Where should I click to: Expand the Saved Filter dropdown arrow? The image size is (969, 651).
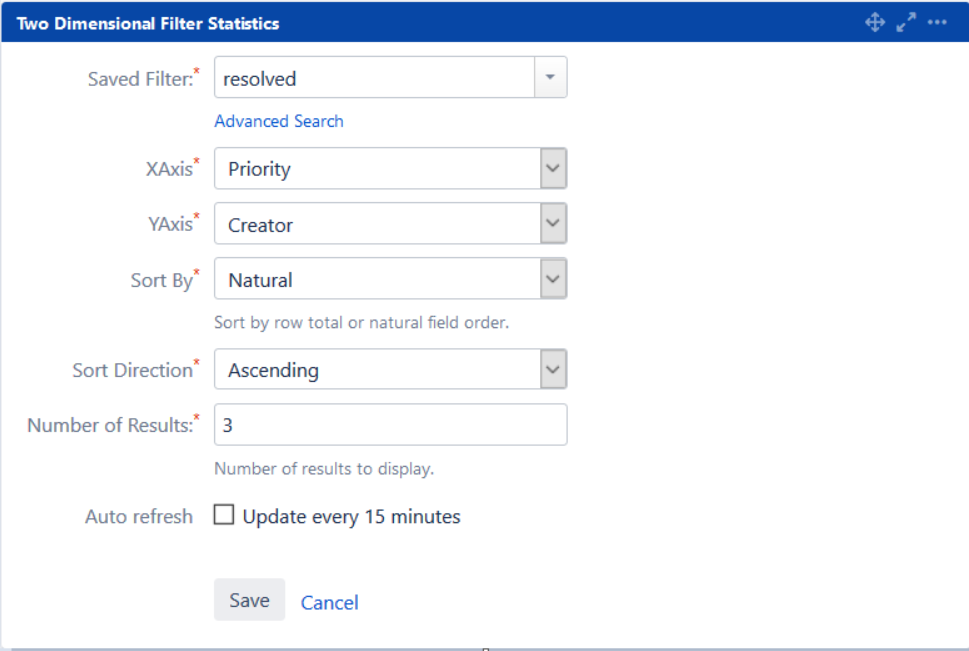(550, 78)
